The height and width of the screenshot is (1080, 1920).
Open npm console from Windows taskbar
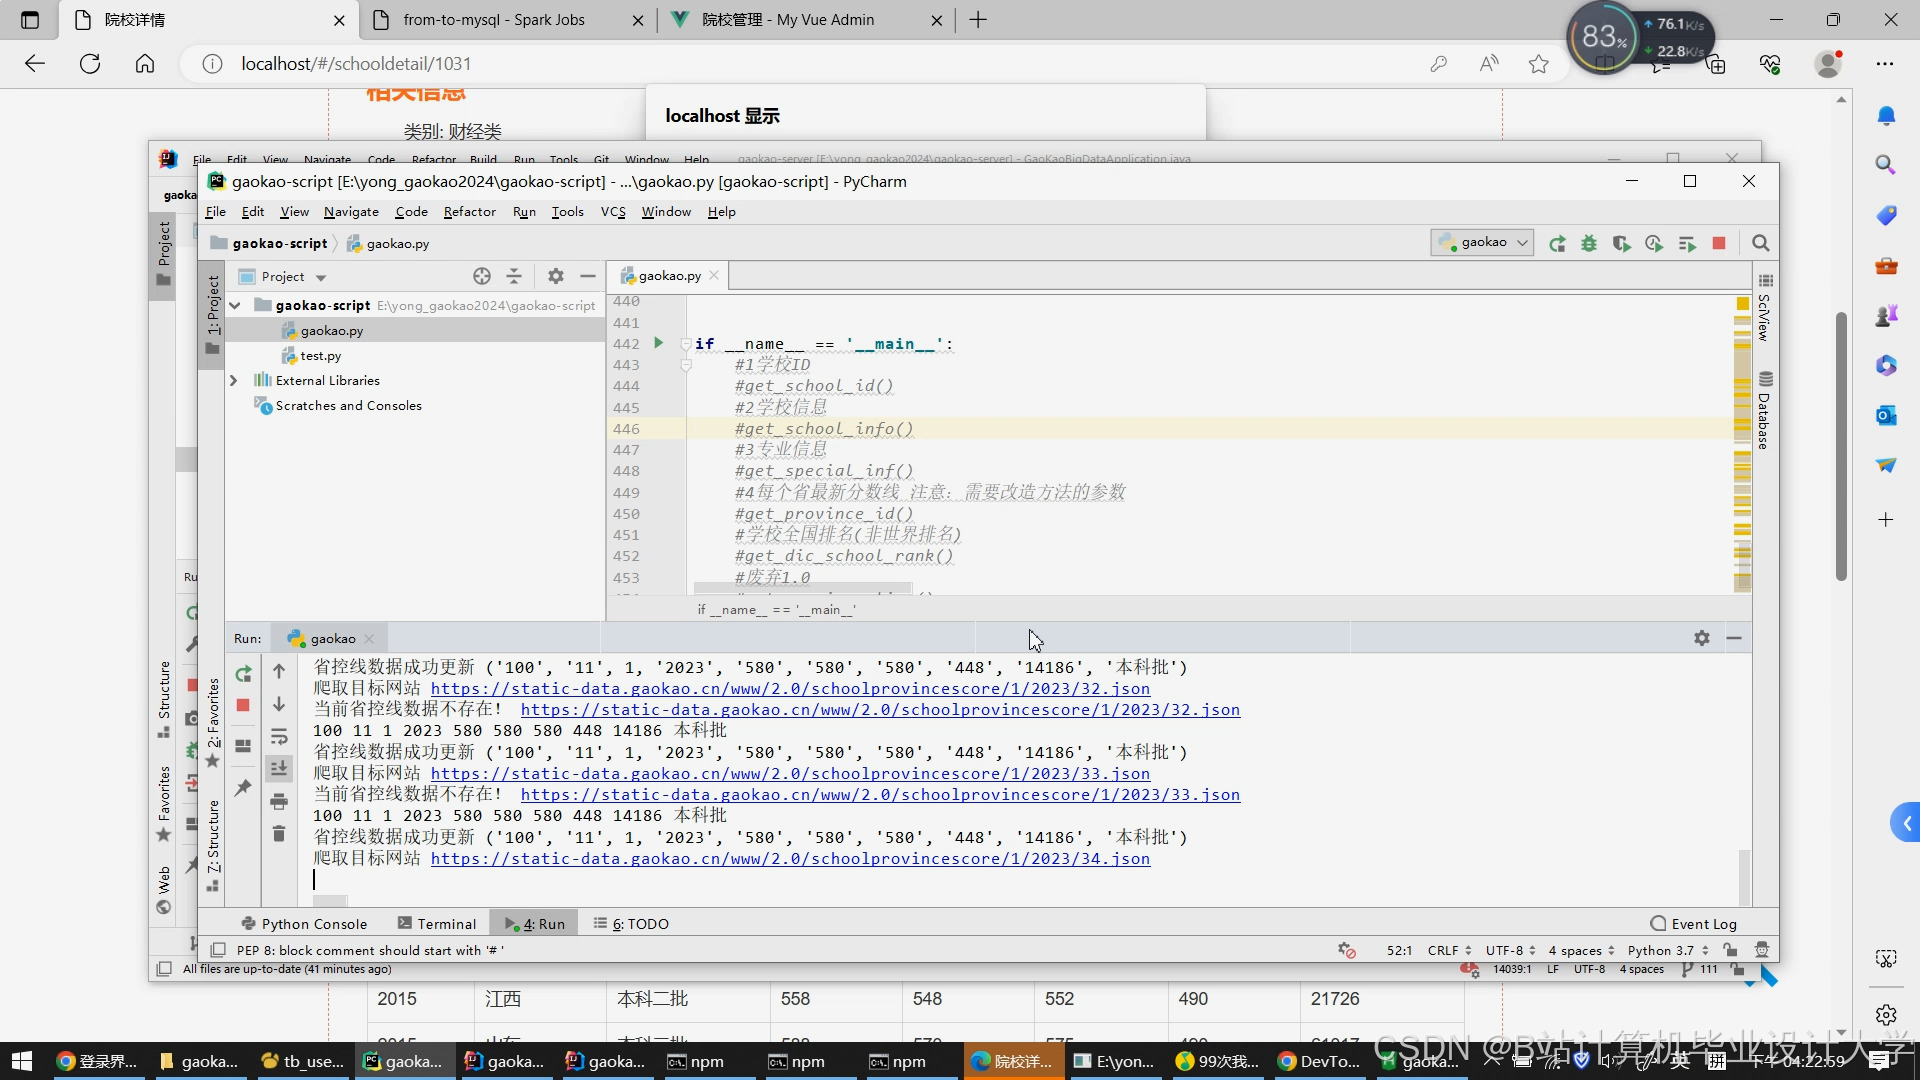pyautogui.click(x=695, y=1061)
